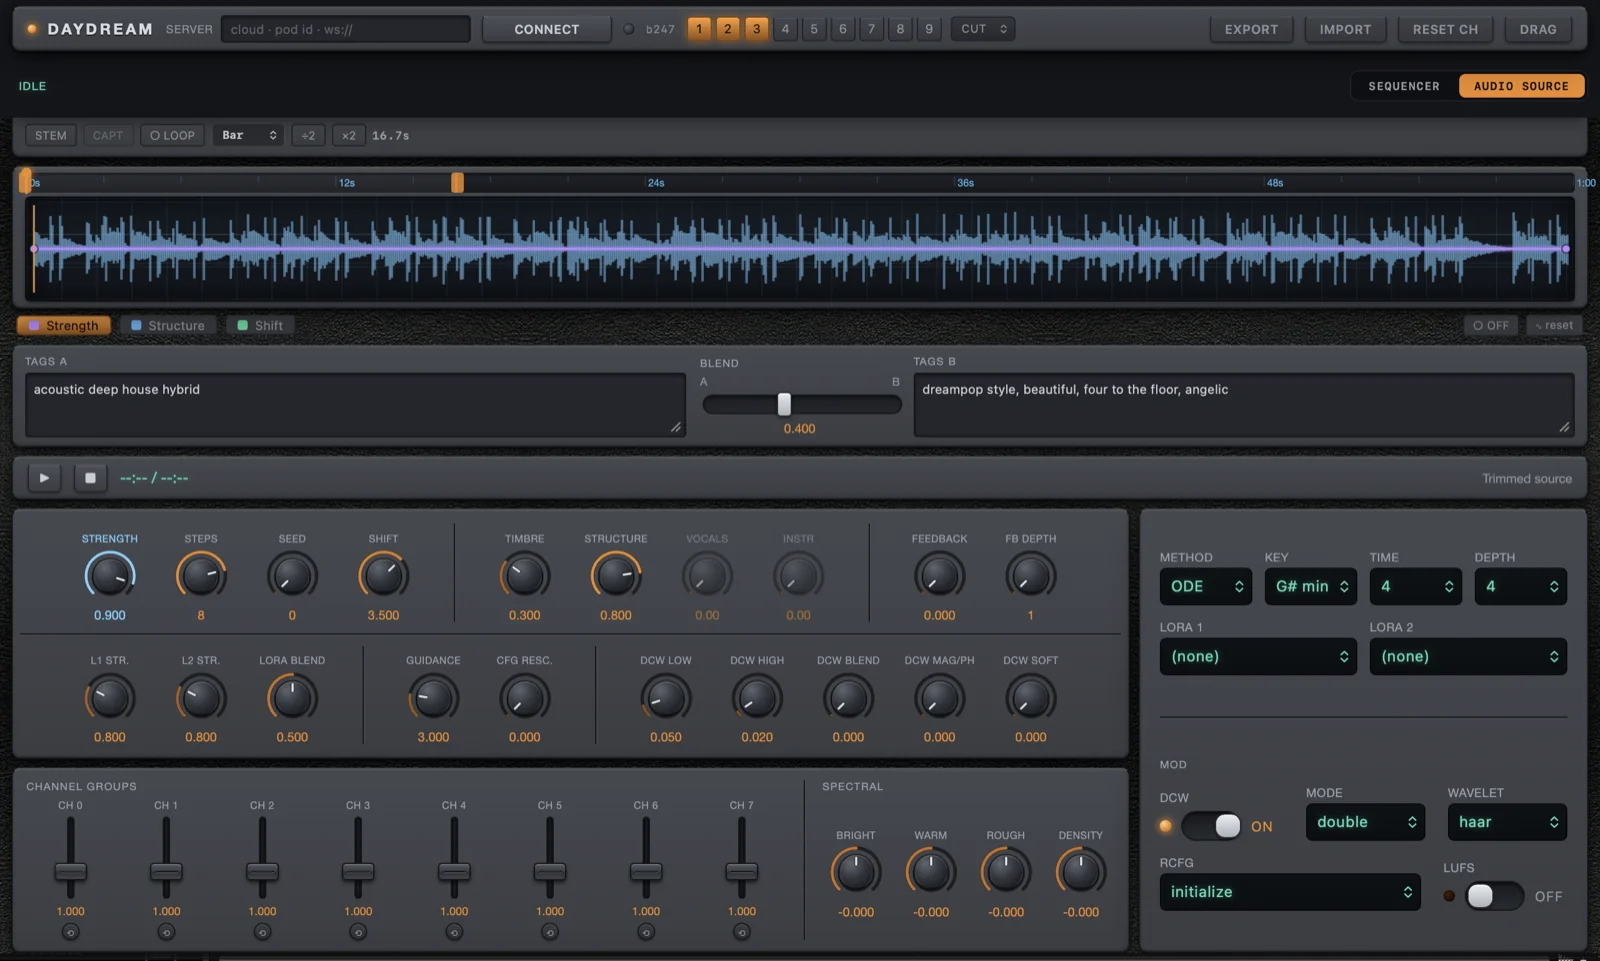Click the FEEDBACK knob
Viewport: 1600px width, 961px height.
coord(939,576)
